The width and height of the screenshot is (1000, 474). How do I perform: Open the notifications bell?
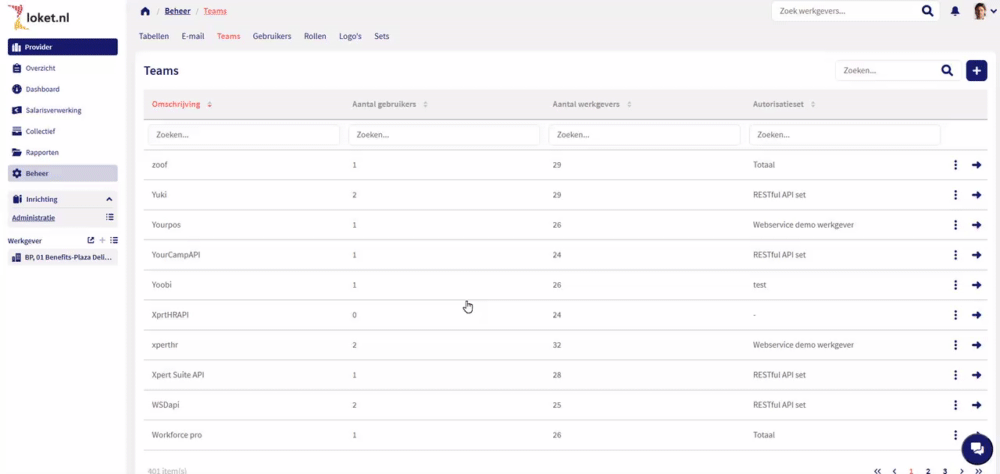coord(955,11)
